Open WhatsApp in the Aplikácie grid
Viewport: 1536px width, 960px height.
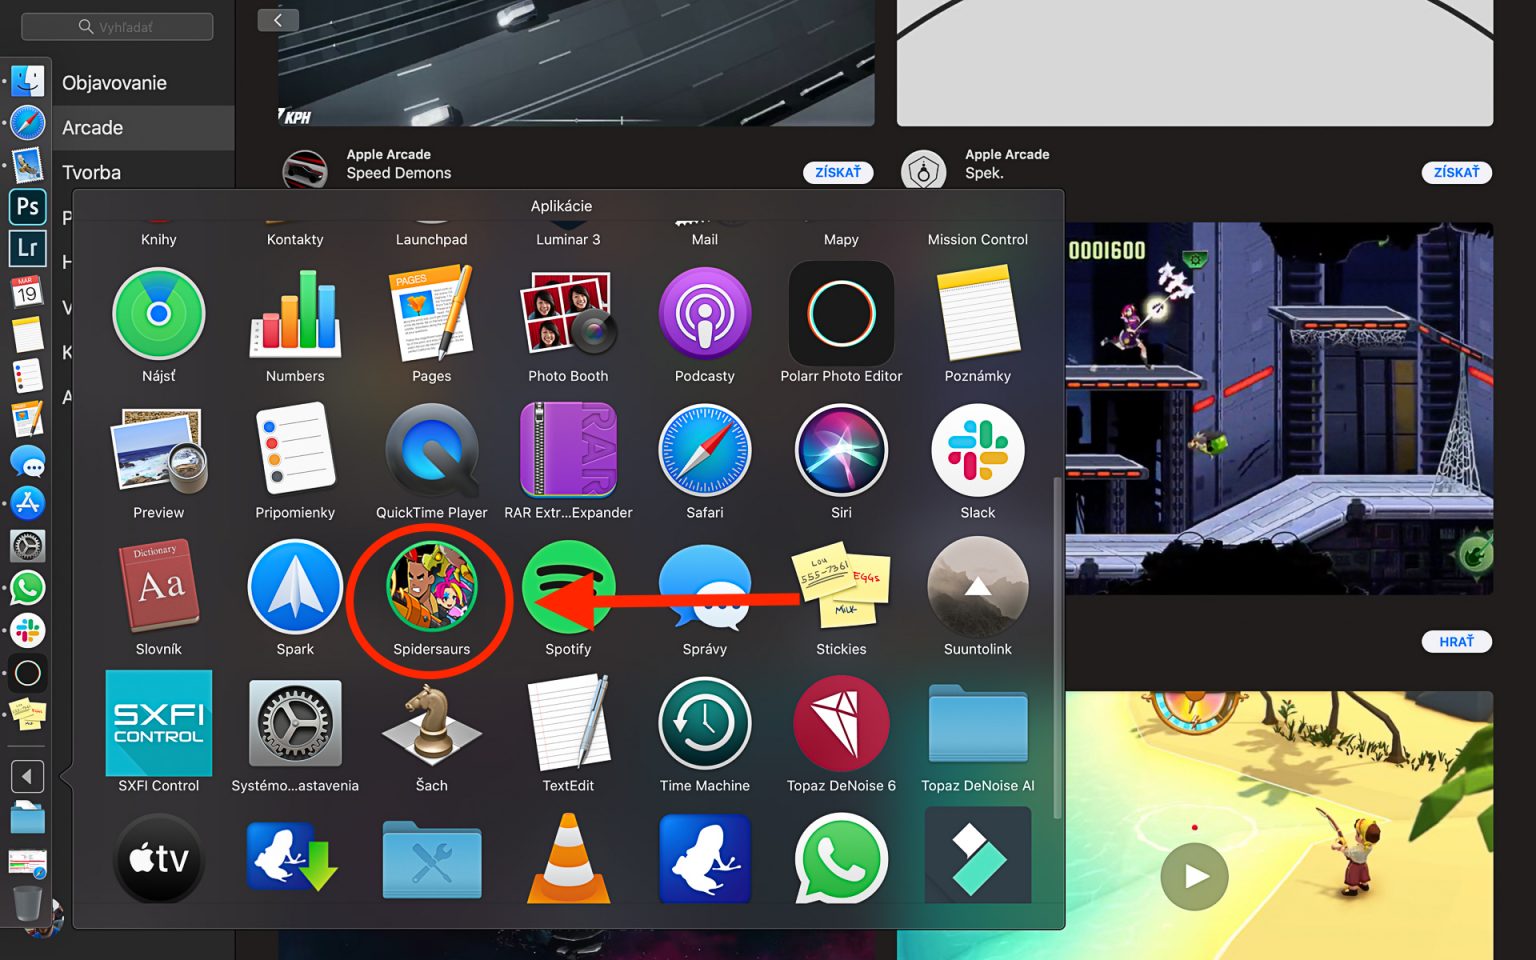(x=841, y=858)
